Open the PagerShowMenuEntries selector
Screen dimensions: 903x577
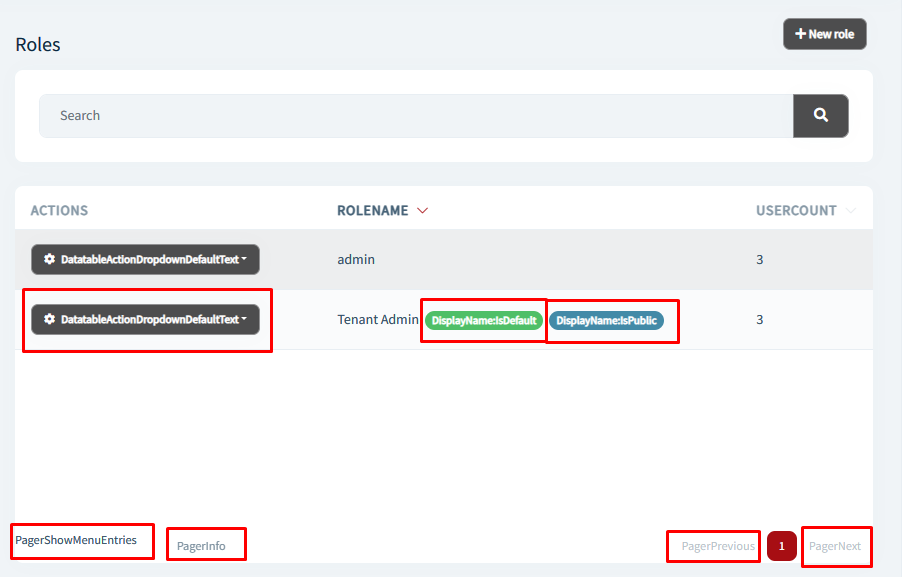(x=76, y=541)
